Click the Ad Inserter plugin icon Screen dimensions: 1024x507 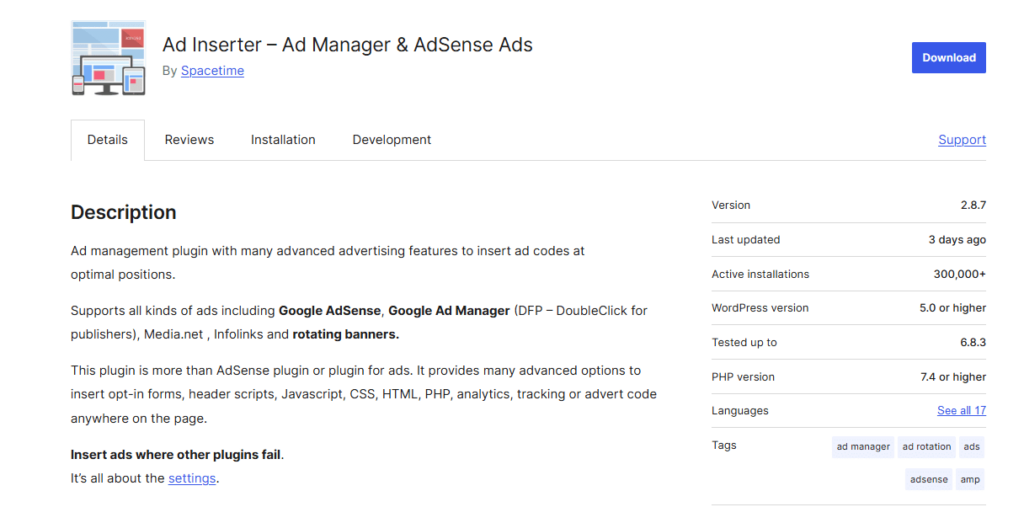[x=108, y=58]
